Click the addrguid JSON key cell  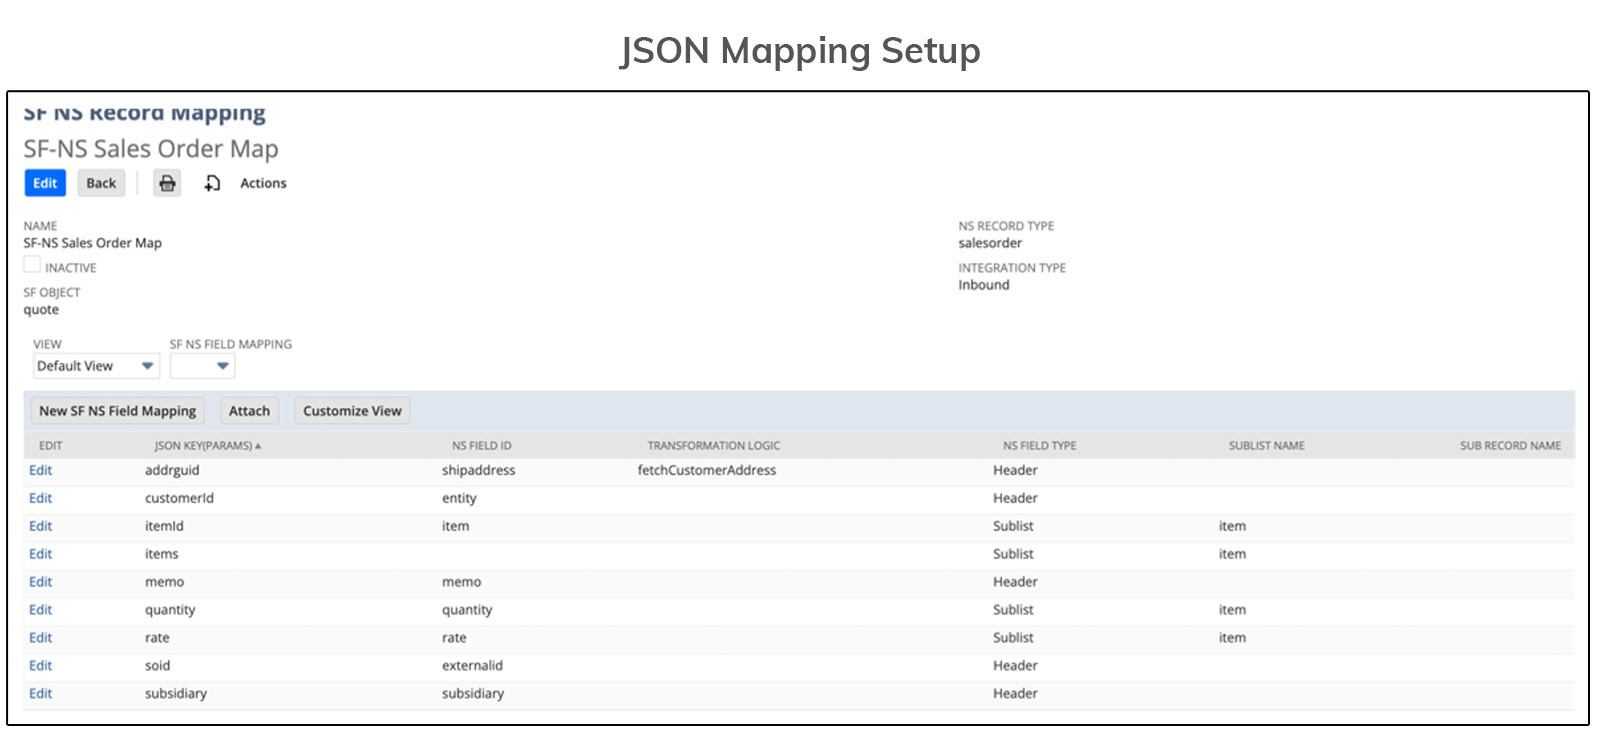[x=172, y=470]
